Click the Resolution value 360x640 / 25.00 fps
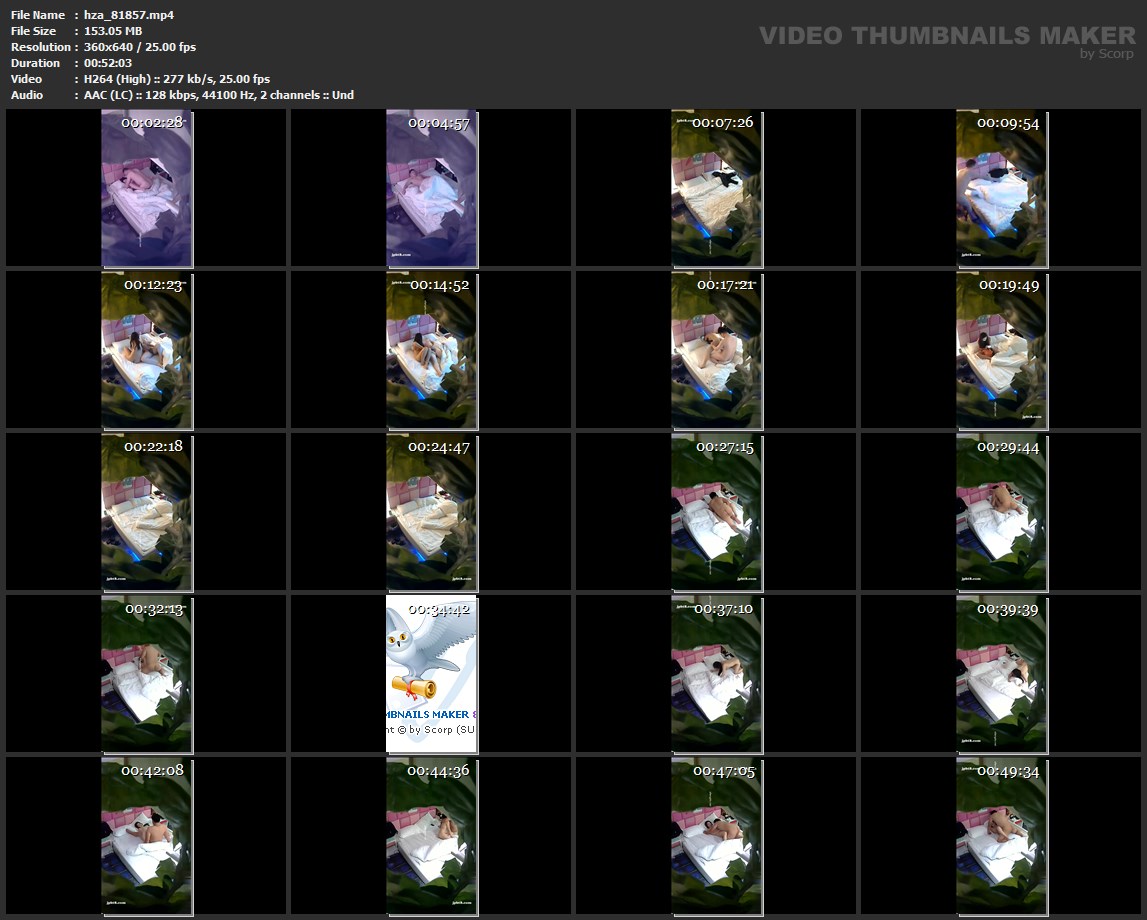 click(x=140, y=47)
